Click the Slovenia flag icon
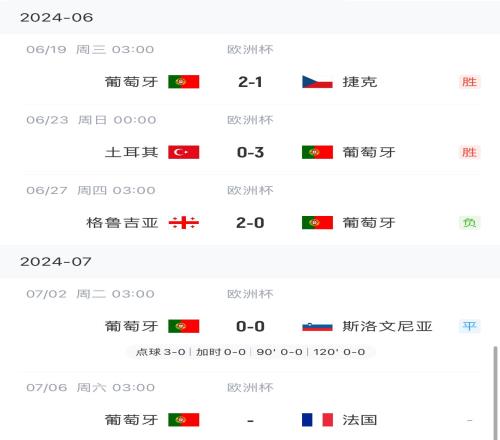 coord(317,326)
